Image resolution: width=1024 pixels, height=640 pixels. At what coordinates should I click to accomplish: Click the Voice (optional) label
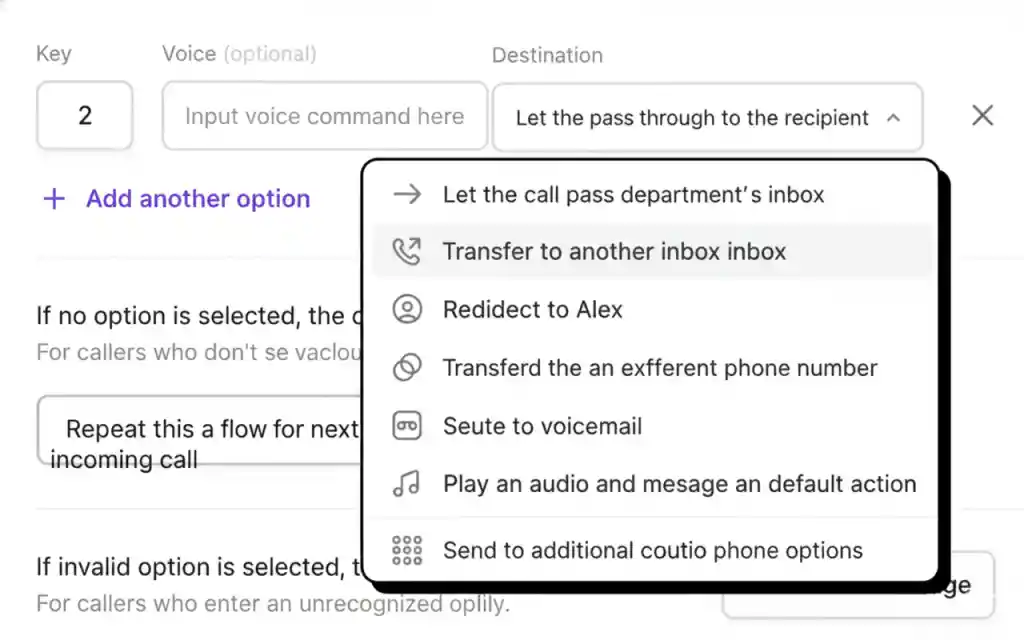[x=240, y=54]
